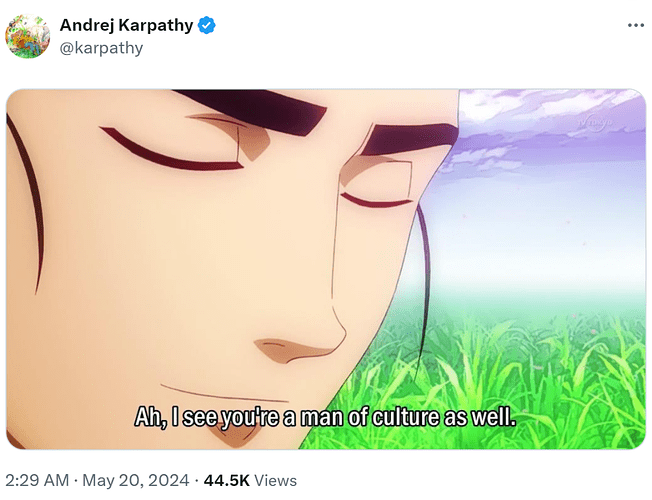
Task: Click the May 20, 2024 date
Action: [136, 480]
